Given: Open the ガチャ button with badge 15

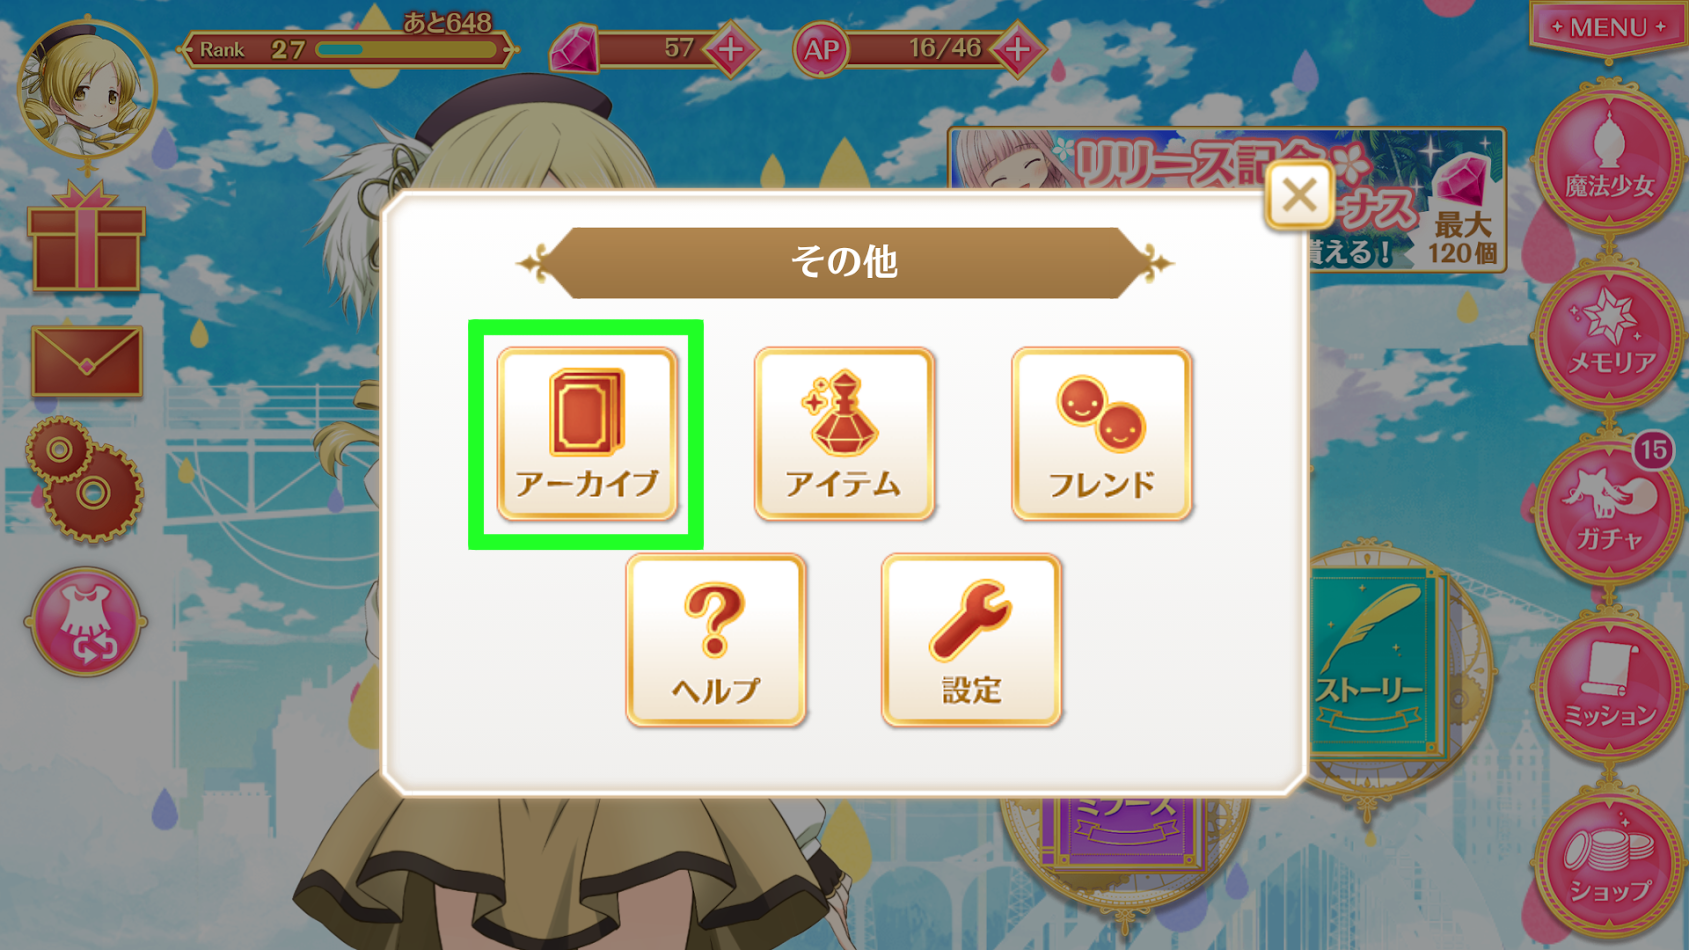Looking at the screenshot, I should pos(1608,512).
